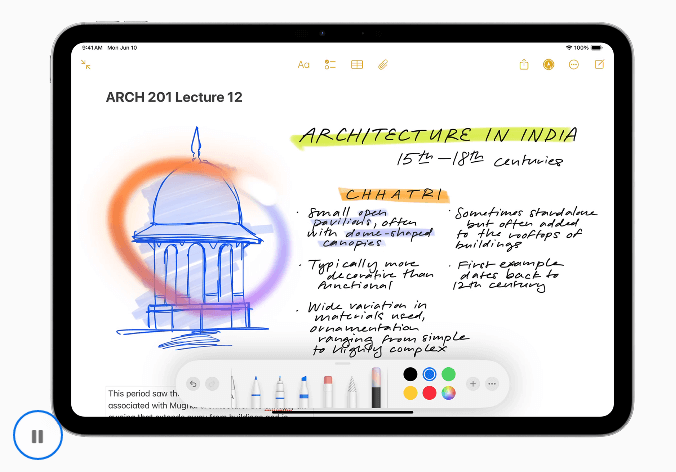Add a table to the note

pyautogui.click(x=357, y=65)
